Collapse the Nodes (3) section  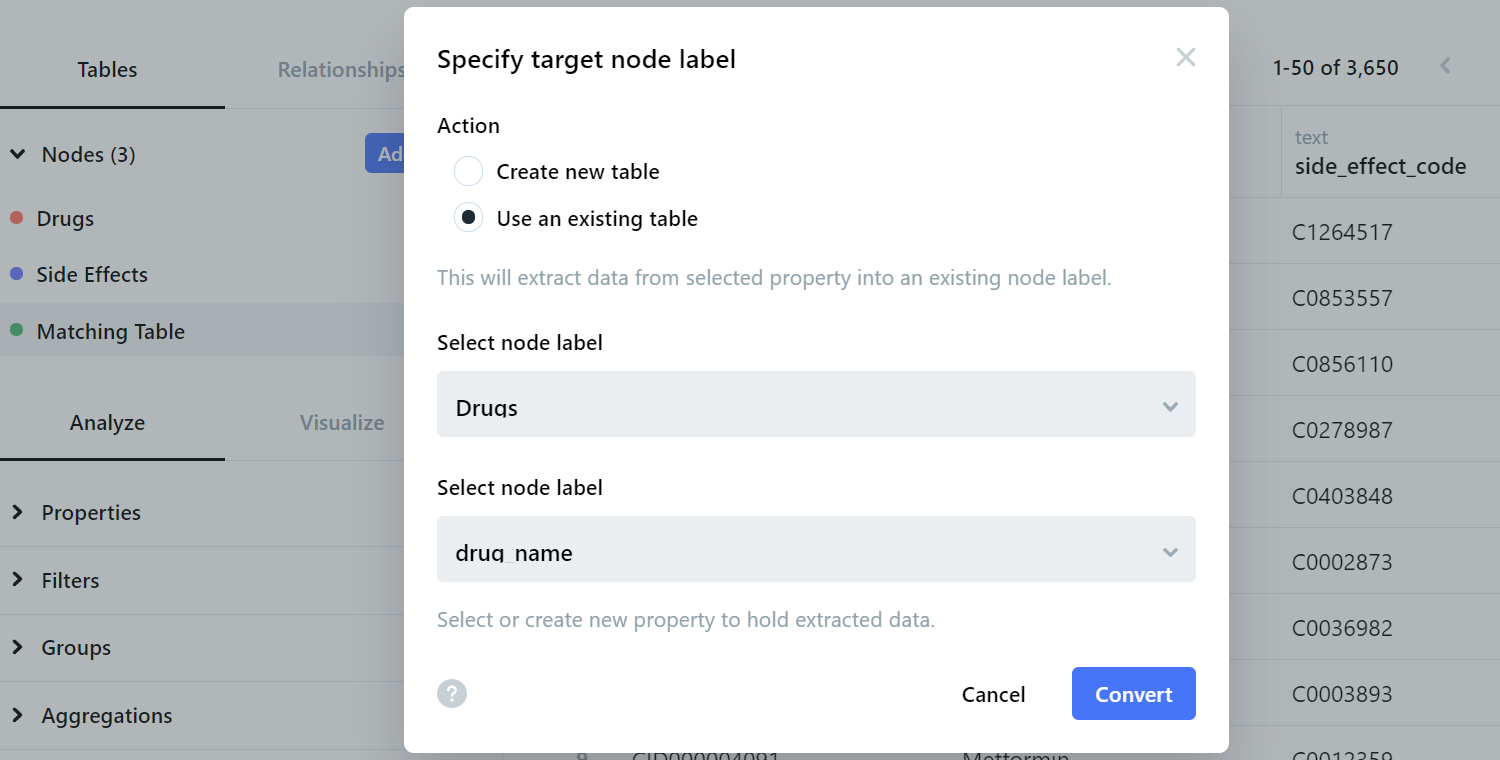(18, 154)
